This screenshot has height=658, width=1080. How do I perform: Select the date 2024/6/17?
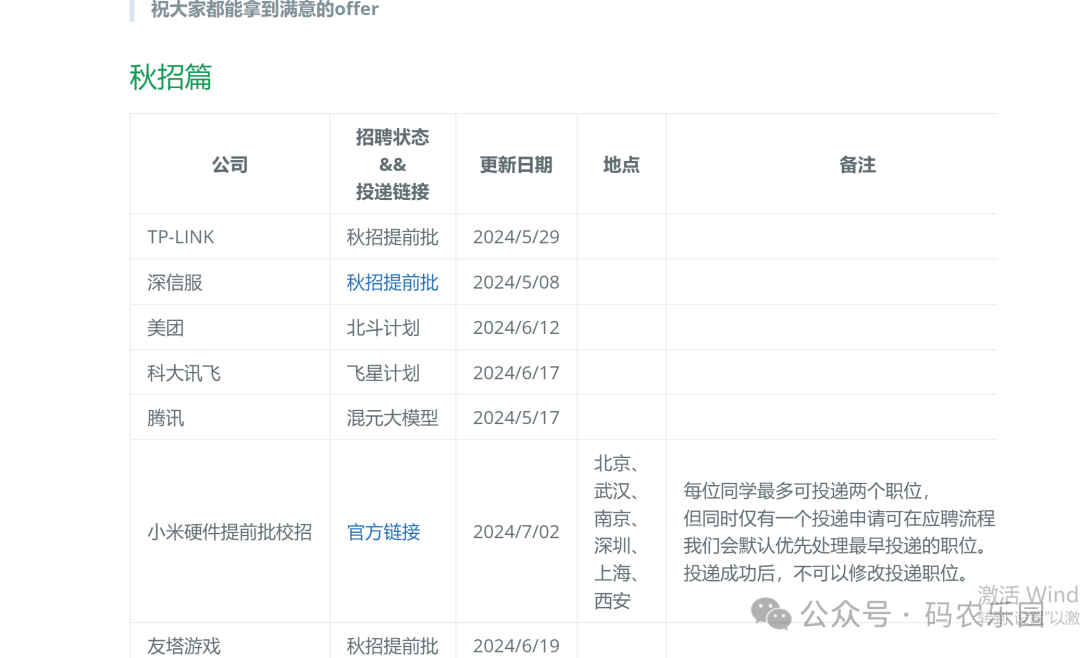(516, 373)
